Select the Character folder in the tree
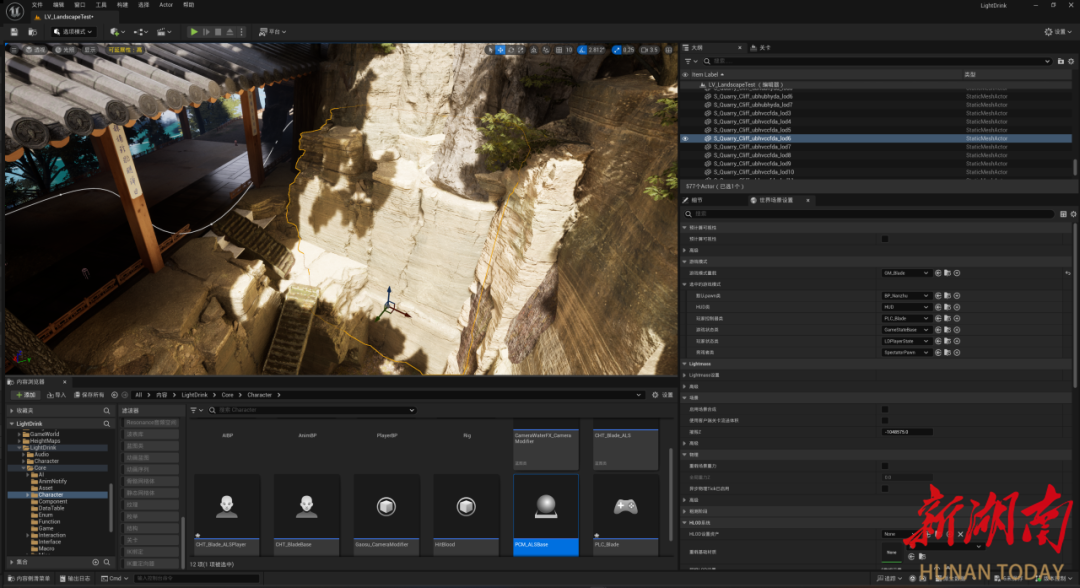Image resolution: width=1080 pixels, height=588 pixels. point(50,495)
